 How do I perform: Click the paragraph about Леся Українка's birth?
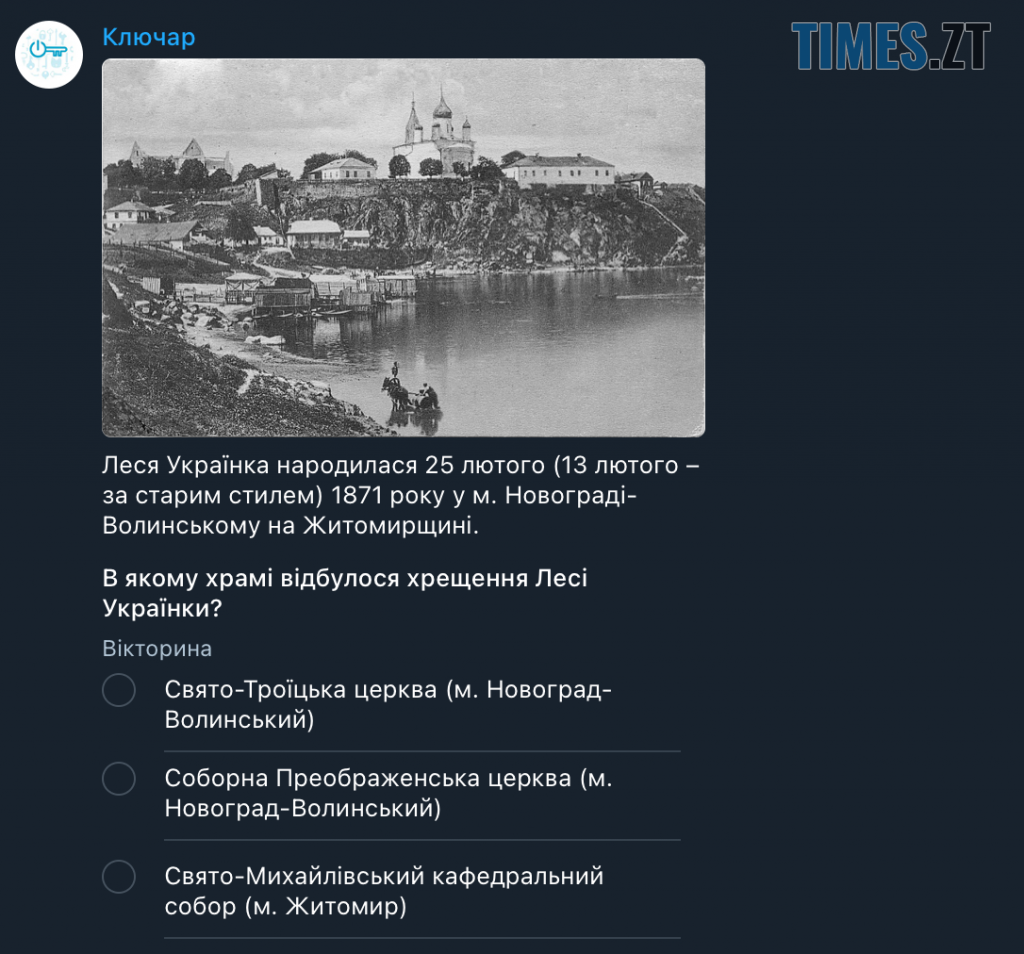point(401,495)
